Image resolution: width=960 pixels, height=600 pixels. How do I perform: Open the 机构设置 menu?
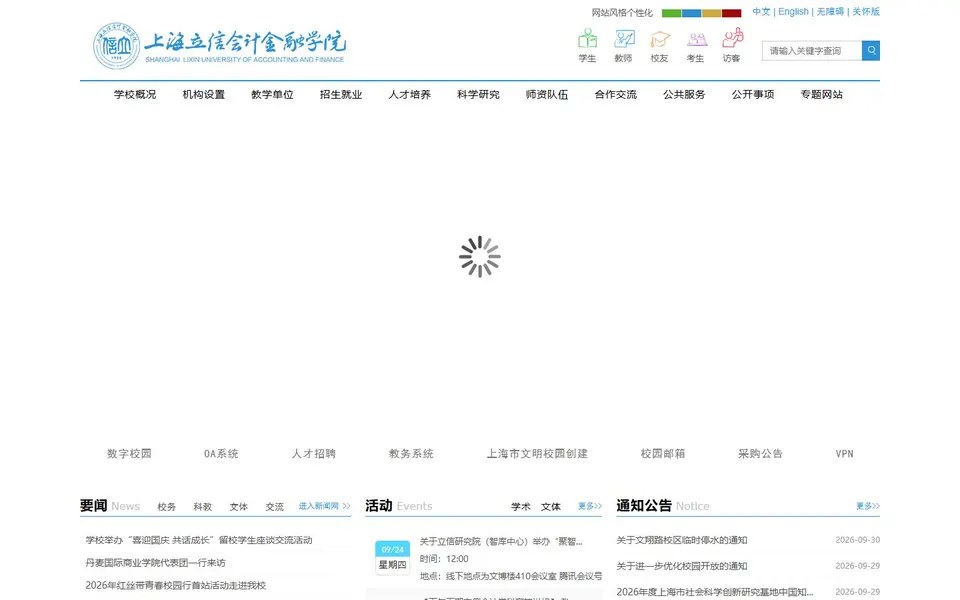point(203,94)
